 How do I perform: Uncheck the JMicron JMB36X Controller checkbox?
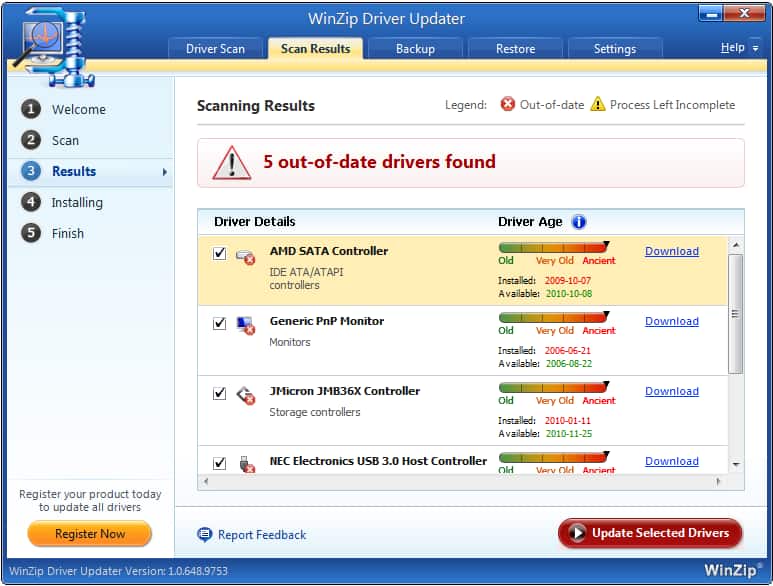219,393
